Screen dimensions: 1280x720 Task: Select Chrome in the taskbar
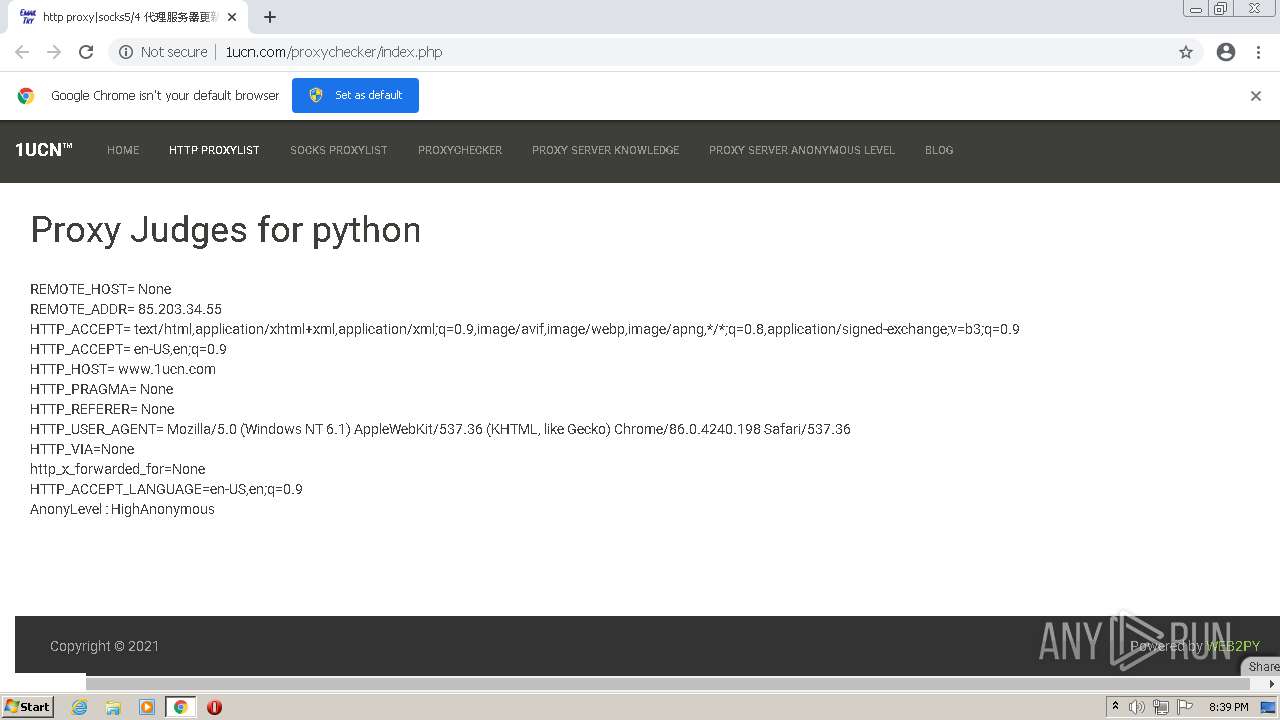[x=180, y=707]
